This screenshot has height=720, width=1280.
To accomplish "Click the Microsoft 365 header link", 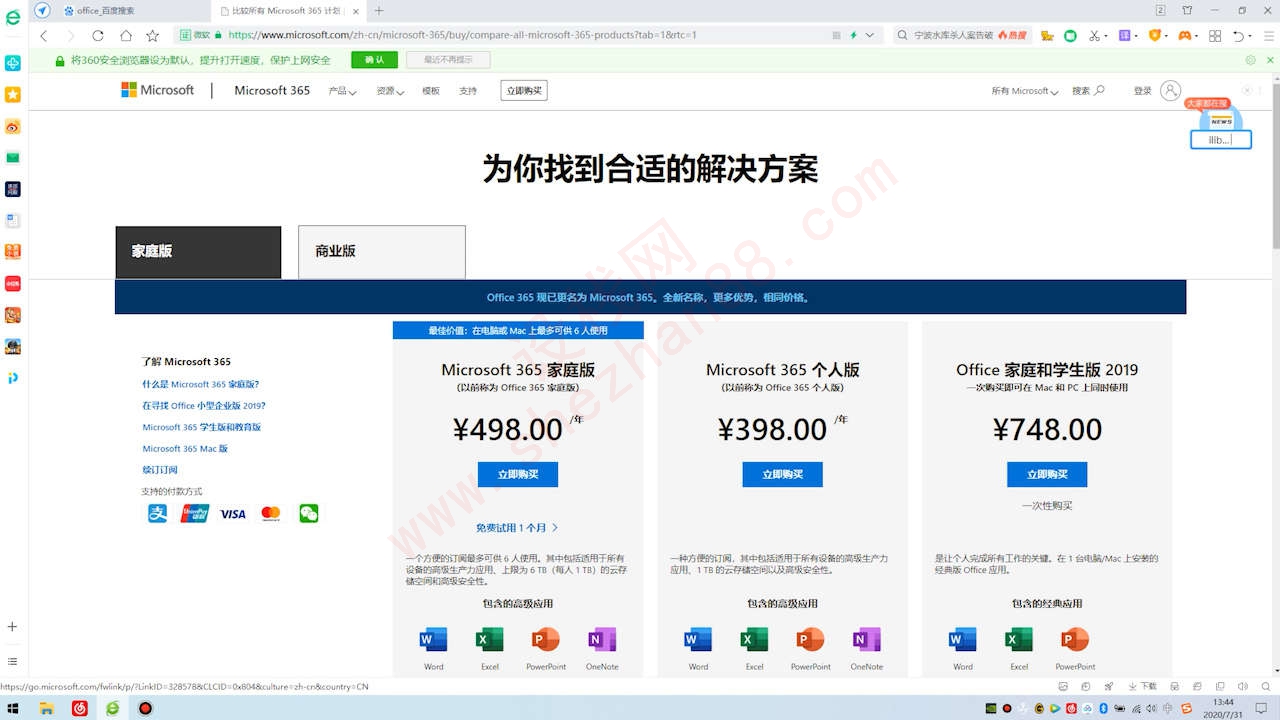I will pyautogui.click(x=272, y=90).
